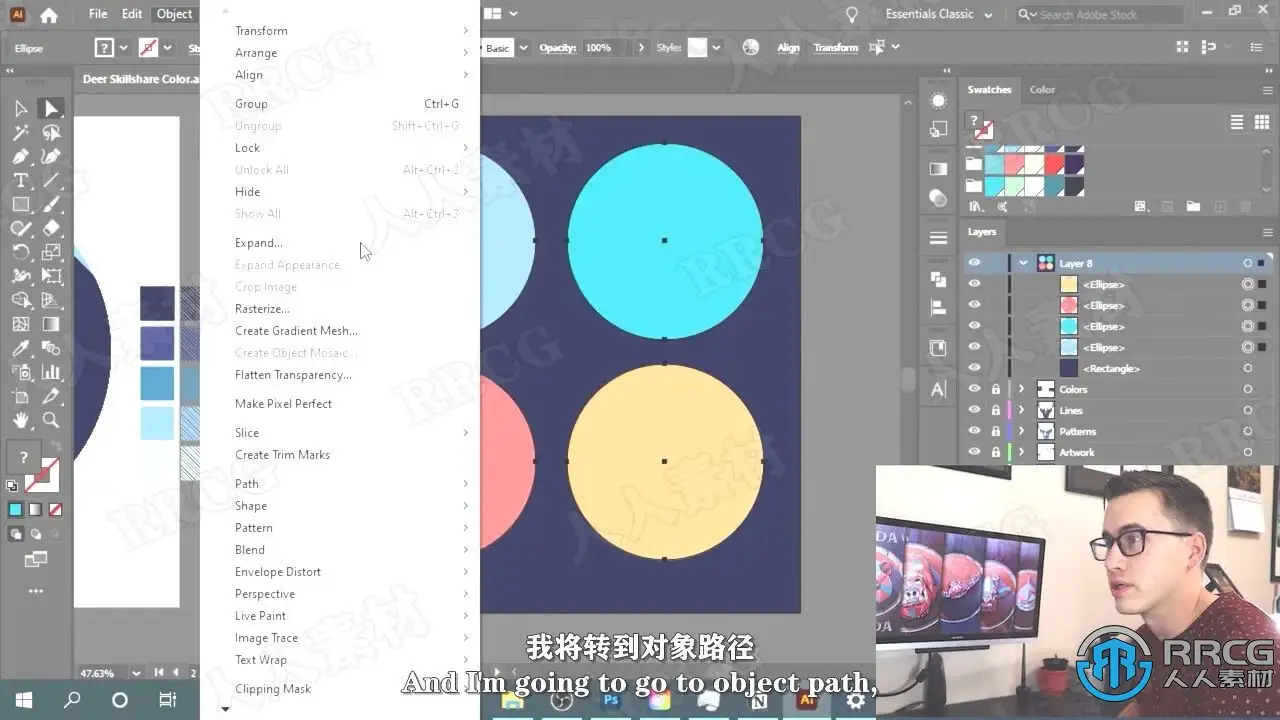Switch Swatches panel to thumbnail view

[x=1262, y=122]
